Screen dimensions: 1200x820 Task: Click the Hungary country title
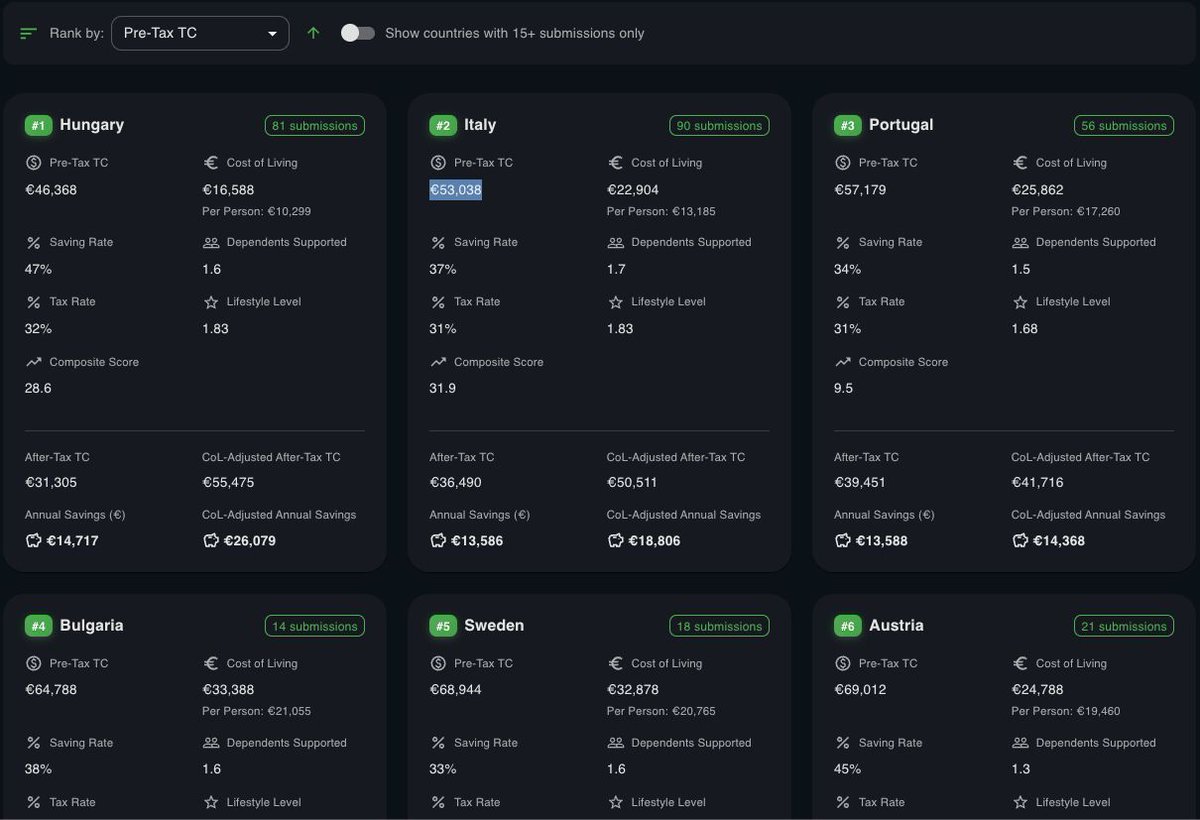(92, 125)
